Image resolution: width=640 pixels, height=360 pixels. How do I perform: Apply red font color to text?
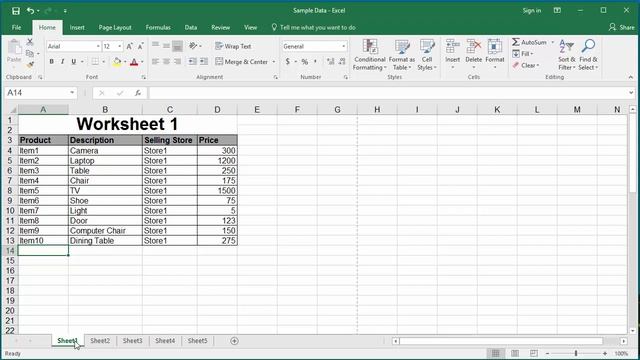click(x=134, y=62)
